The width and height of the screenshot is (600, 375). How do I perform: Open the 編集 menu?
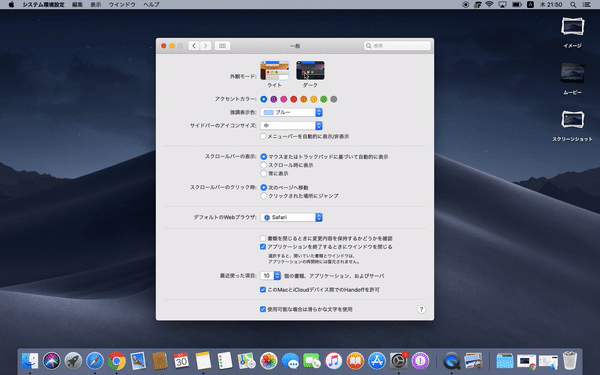click(77, 5)
